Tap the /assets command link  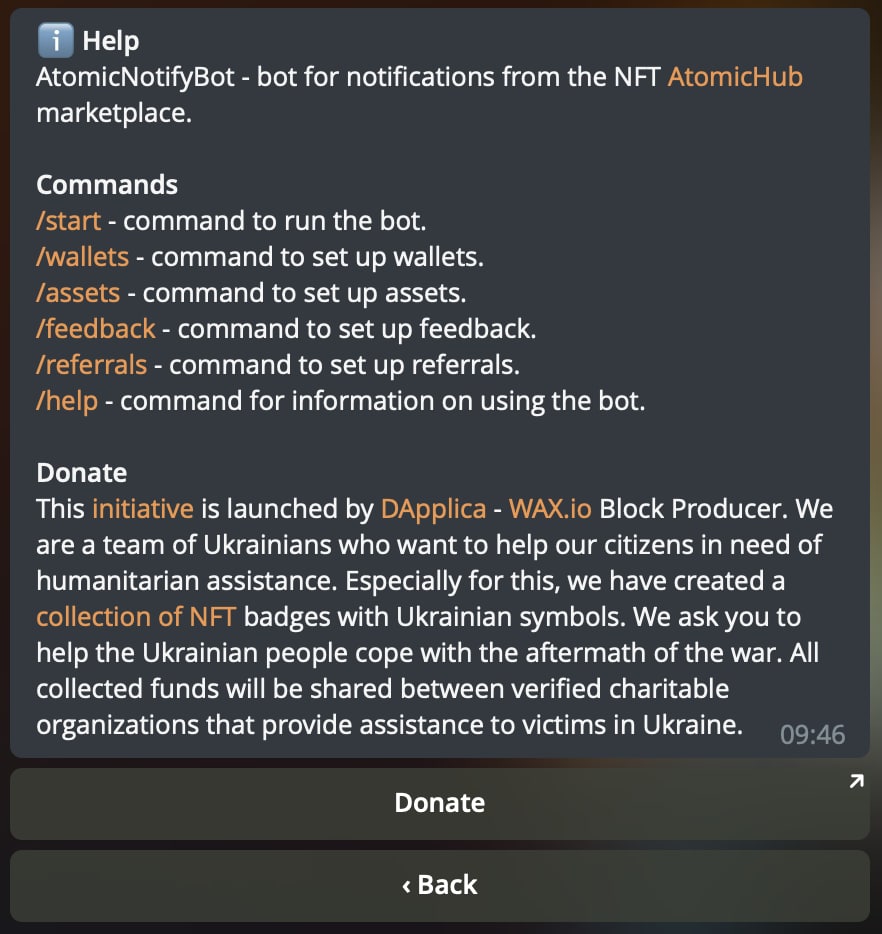78,293
